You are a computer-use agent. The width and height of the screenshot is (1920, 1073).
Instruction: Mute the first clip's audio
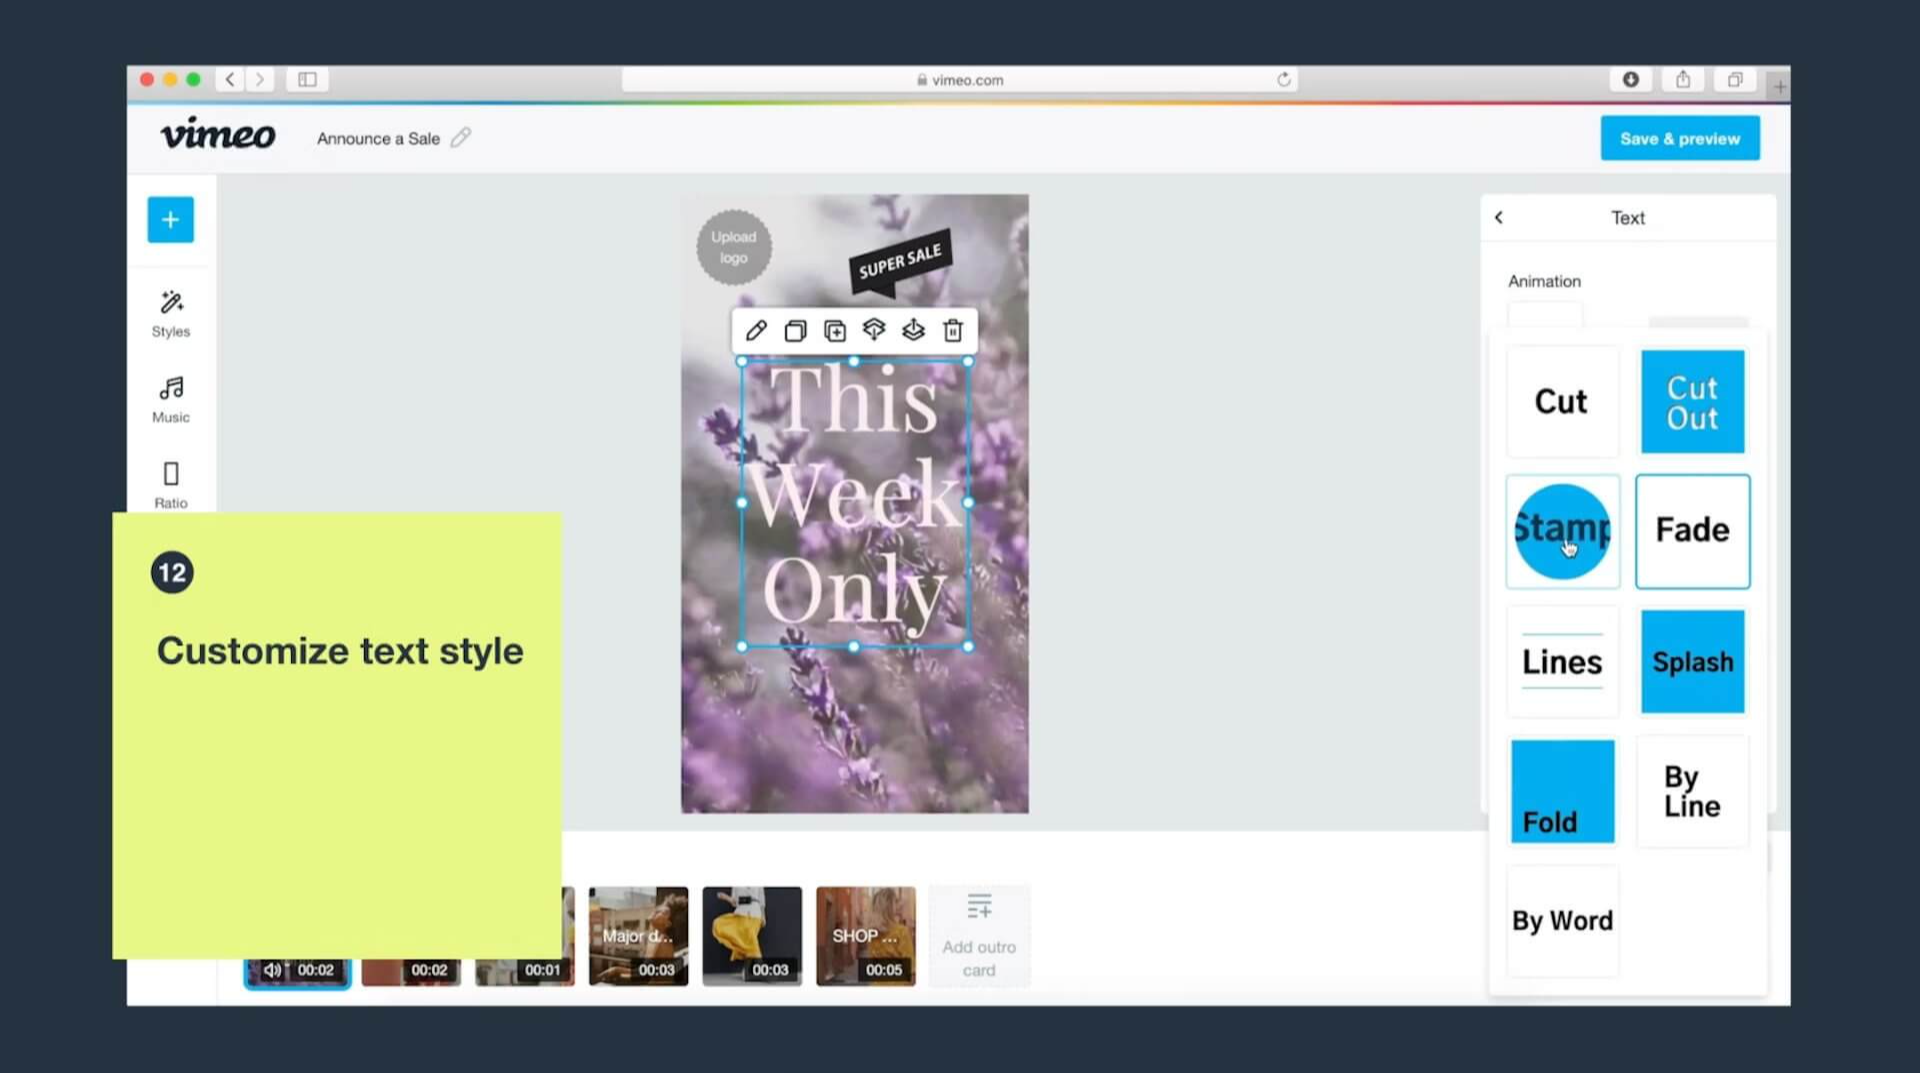(273, 968)
